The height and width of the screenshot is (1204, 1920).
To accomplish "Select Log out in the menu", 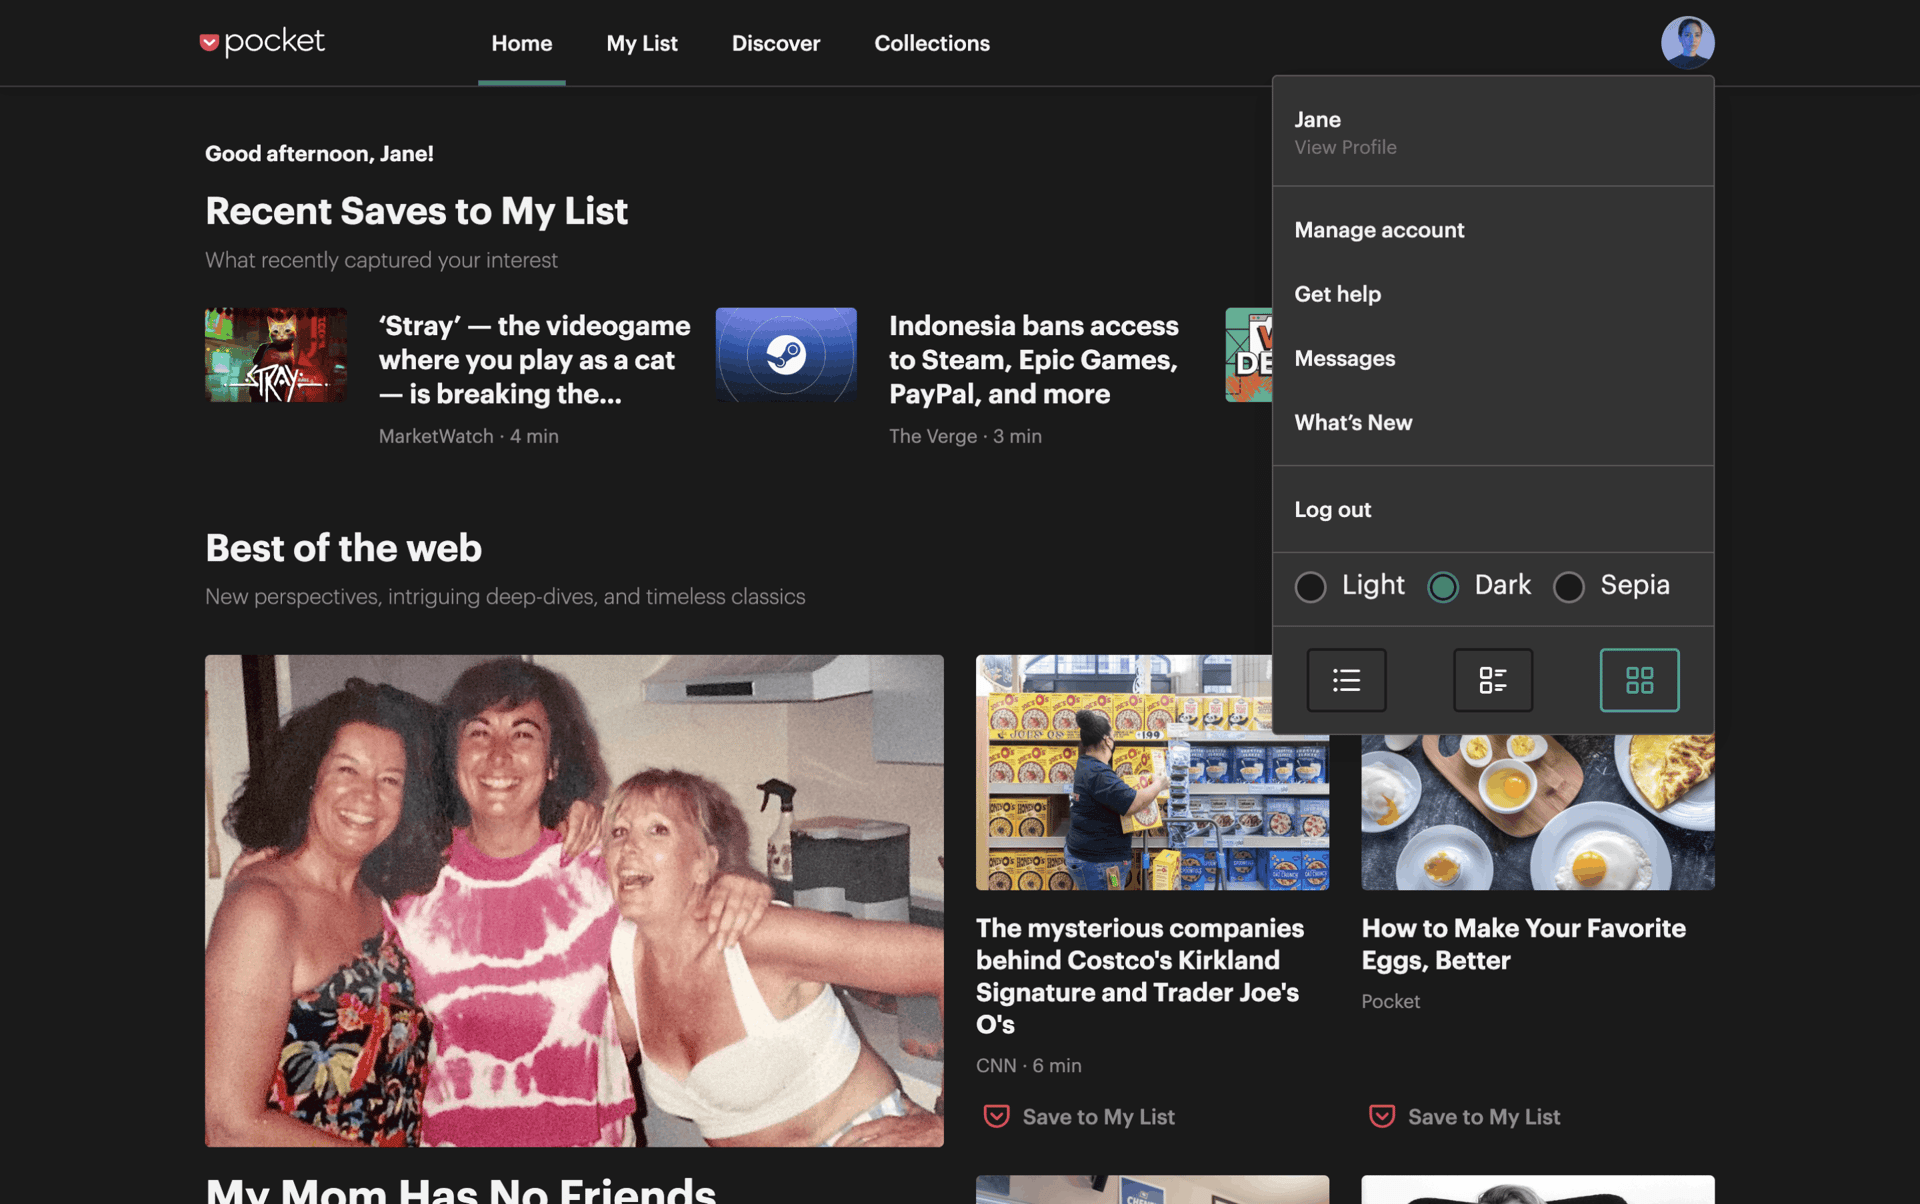I will click(x=1332, y=509).
